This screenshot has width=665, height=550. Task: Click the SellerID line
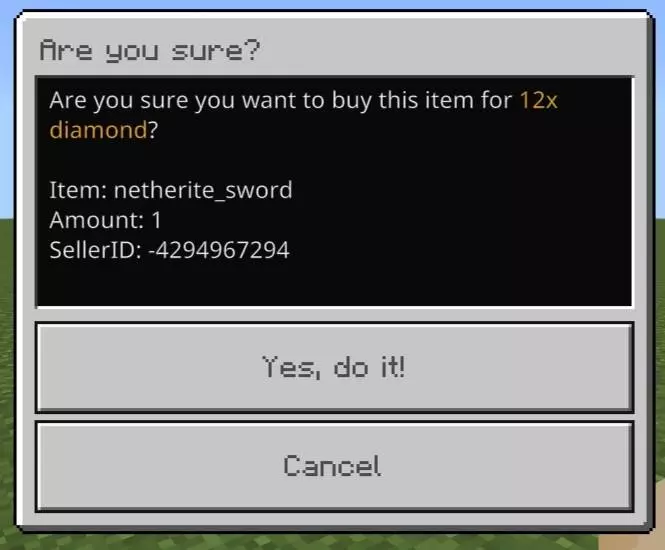coord(169,250)
